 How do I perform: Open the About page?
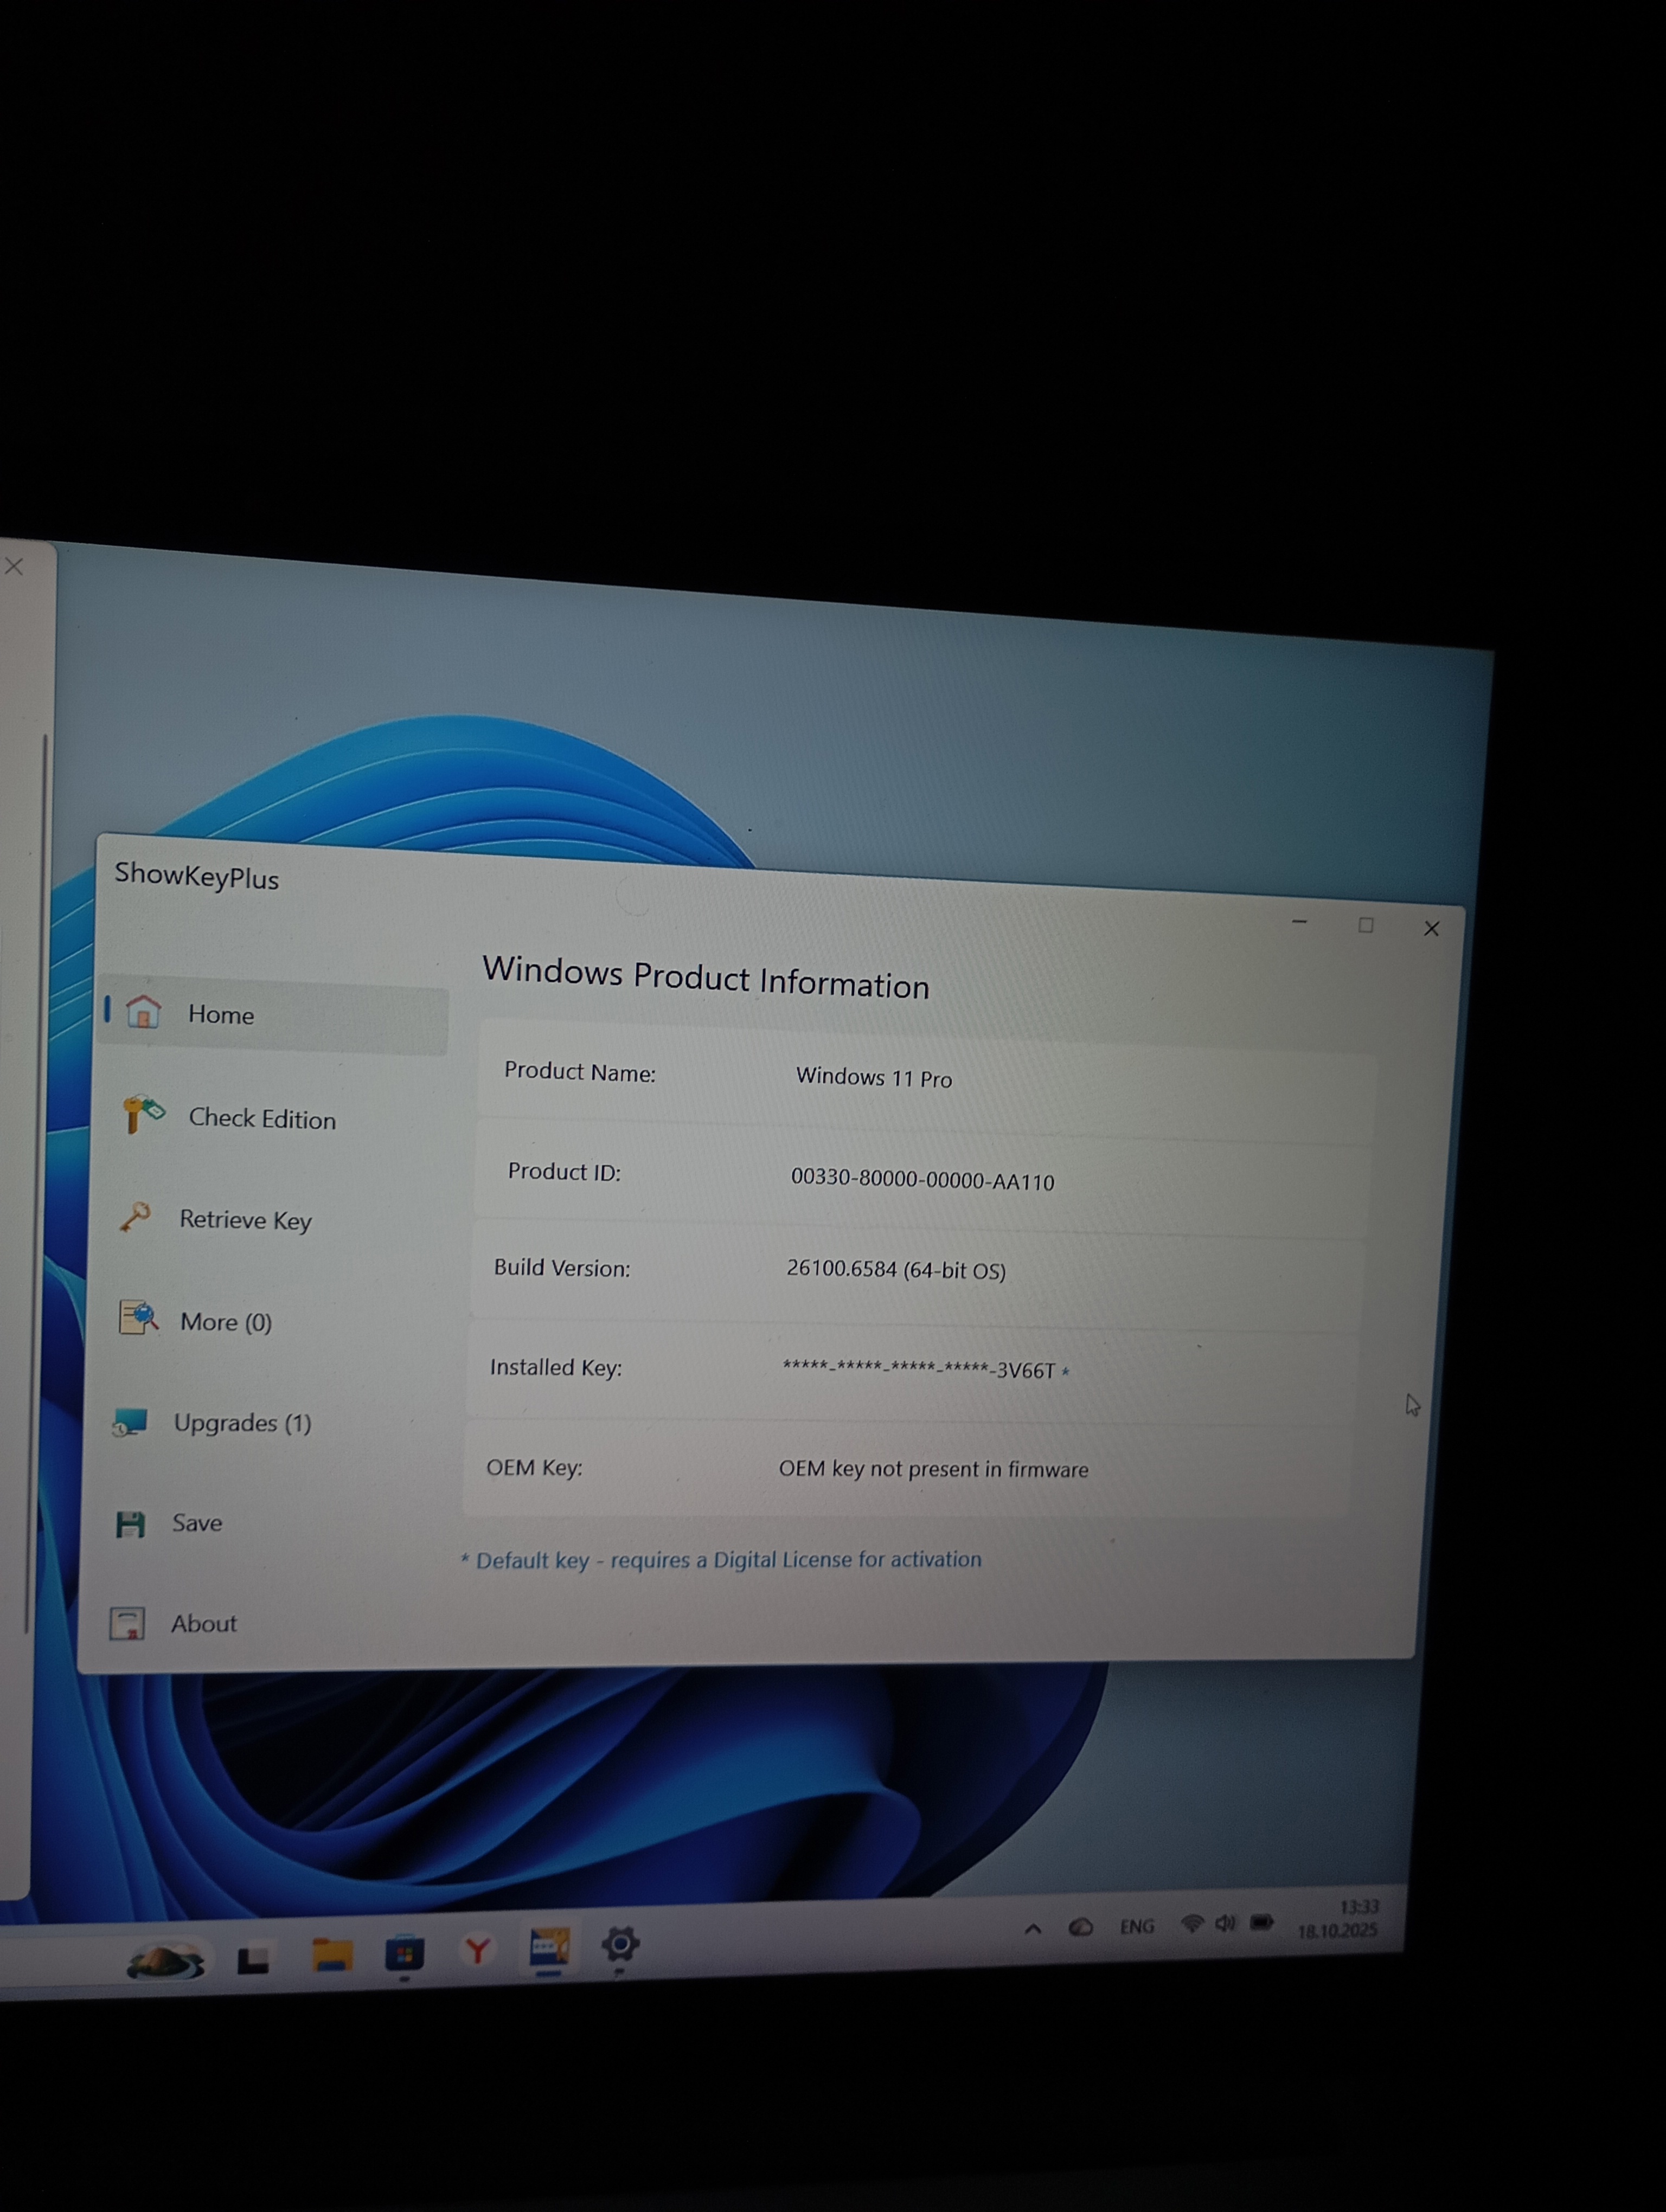204,1623
